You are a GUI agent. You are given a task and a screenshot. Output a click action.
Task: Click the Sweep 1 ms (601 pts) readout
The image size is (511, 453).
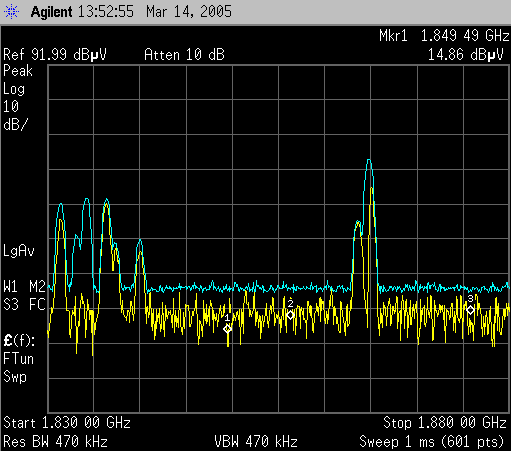pos(432,442)
